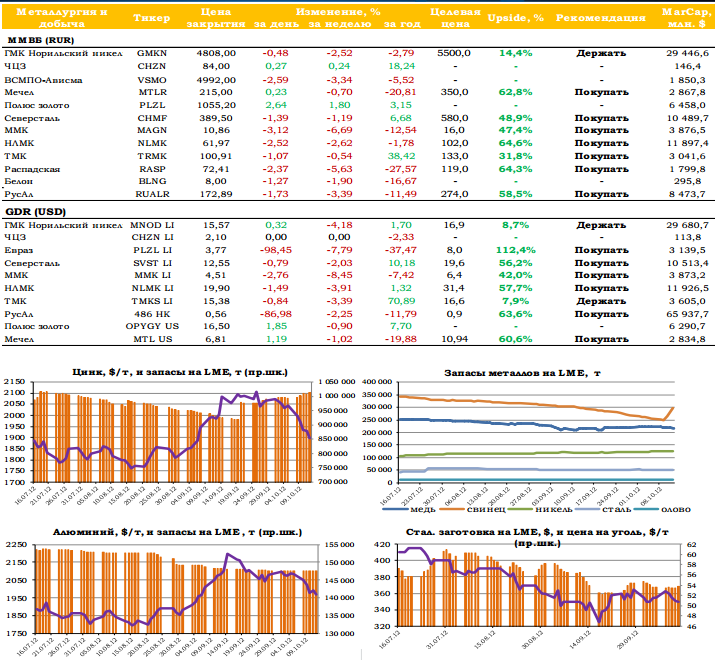Click the 'Тикер' column header
Viewport: 715px width, 660px height.
(x=152, y=18)
